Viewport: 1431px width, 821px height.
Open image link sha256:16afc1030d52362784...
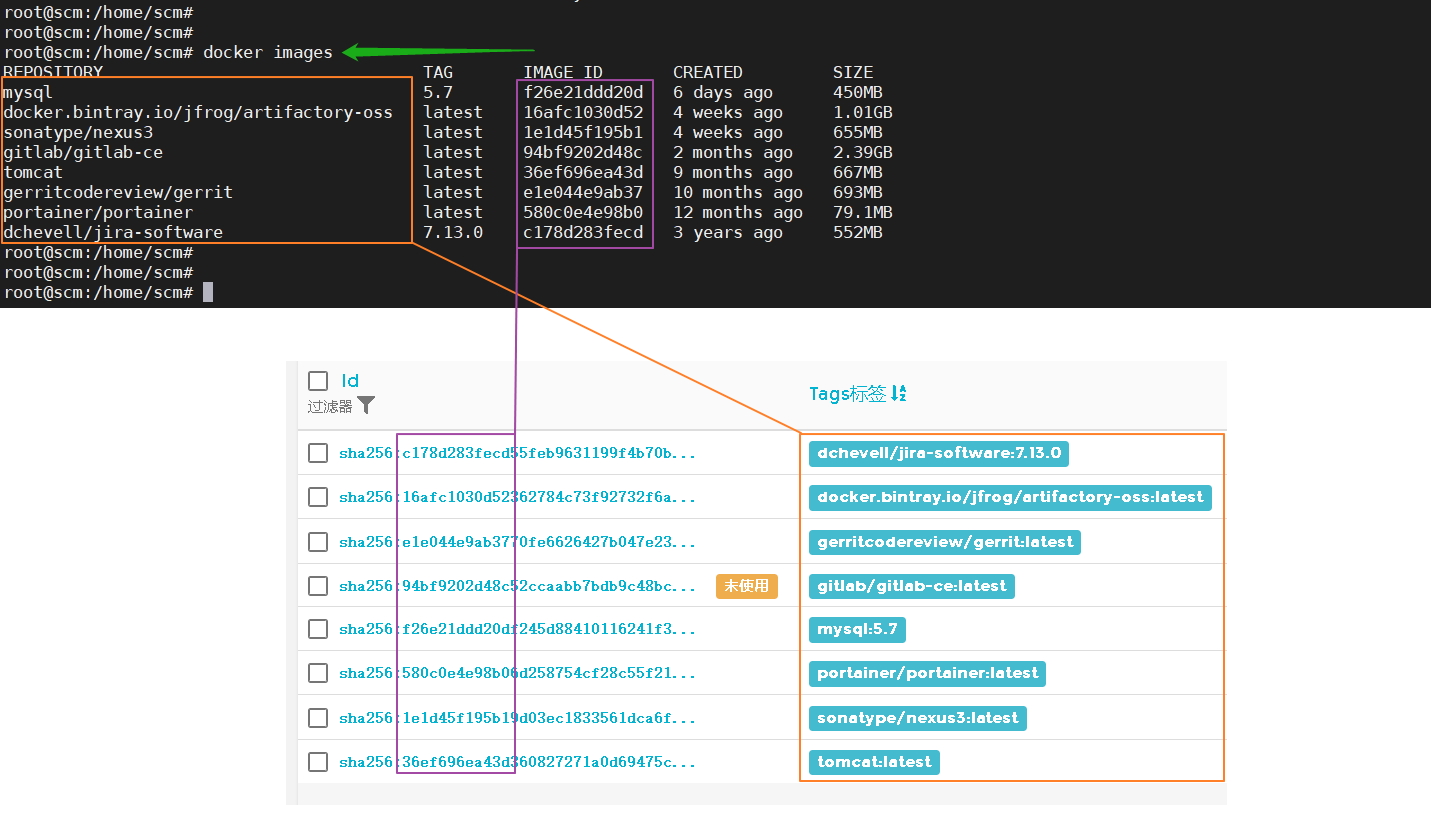(517, 497)
